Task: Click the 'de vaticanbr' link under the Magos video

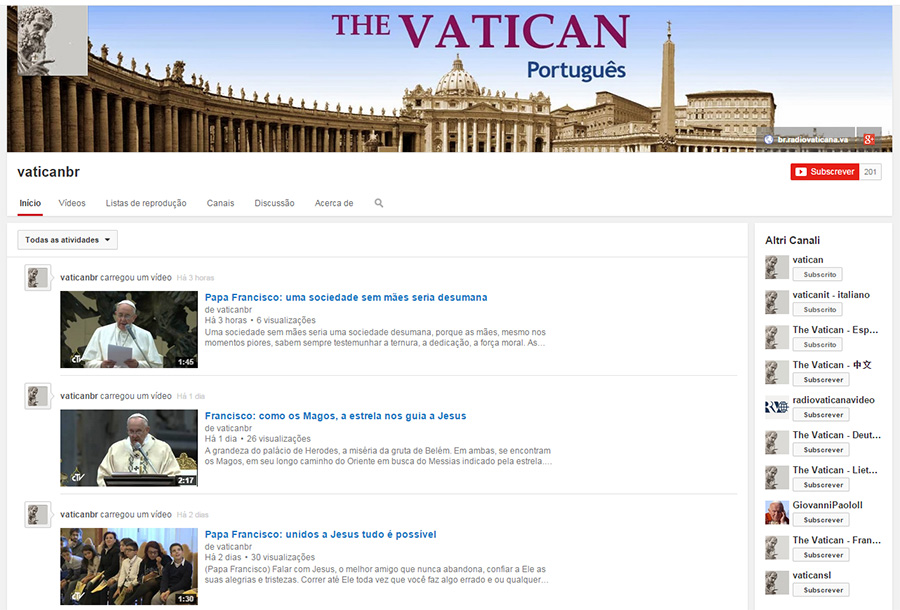Action: [228, 428]
